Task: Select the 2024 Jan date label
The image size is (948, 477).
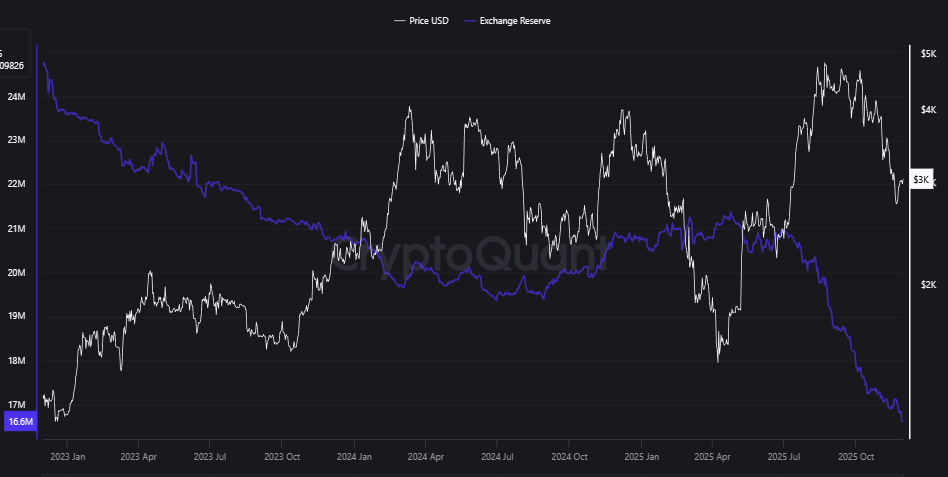Action: click(354, 455)
